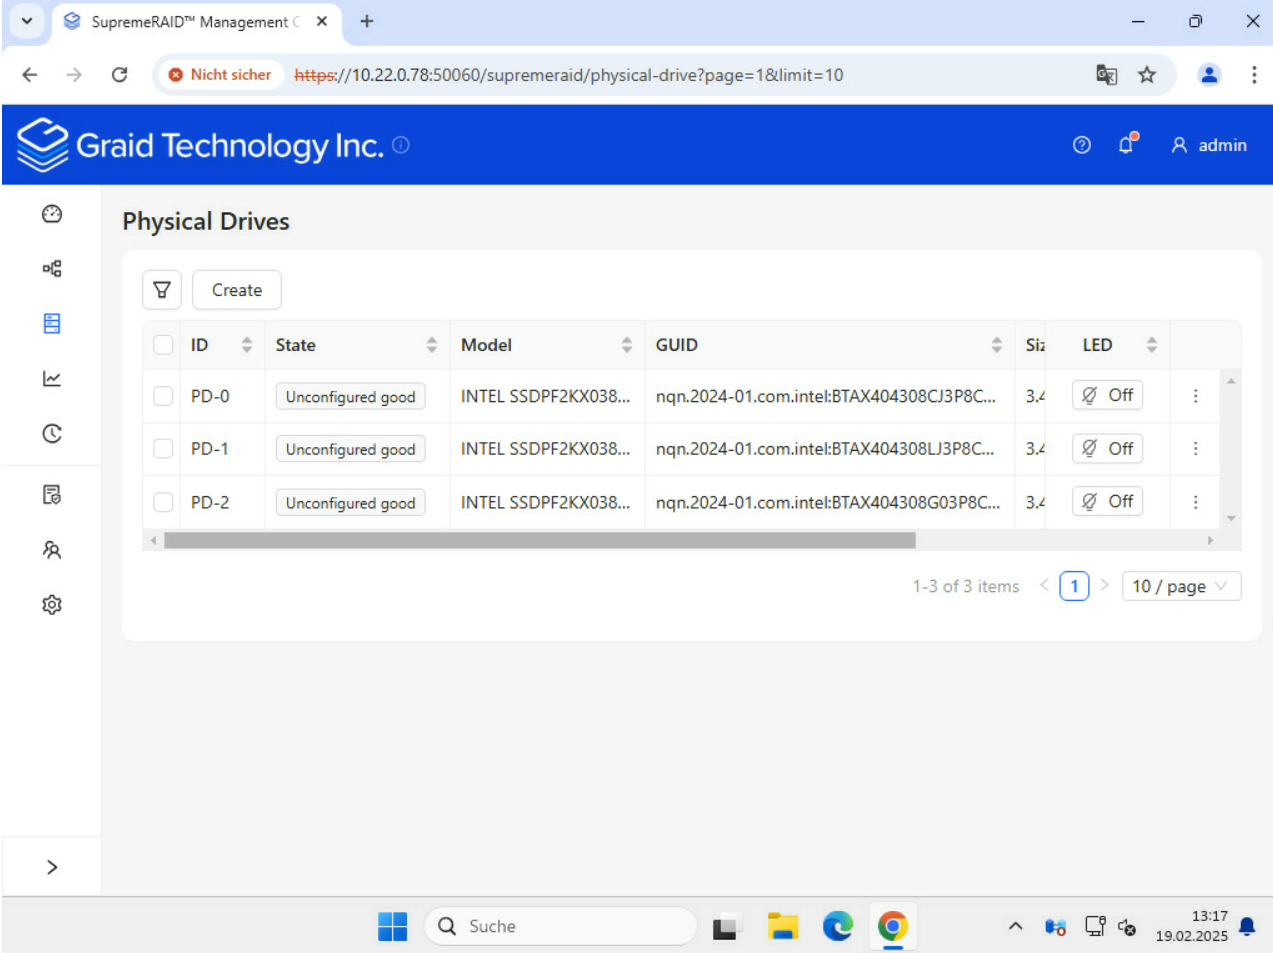1273x953 pixels.
Task: Open the Windows Start button
Action: pos(392,926)
